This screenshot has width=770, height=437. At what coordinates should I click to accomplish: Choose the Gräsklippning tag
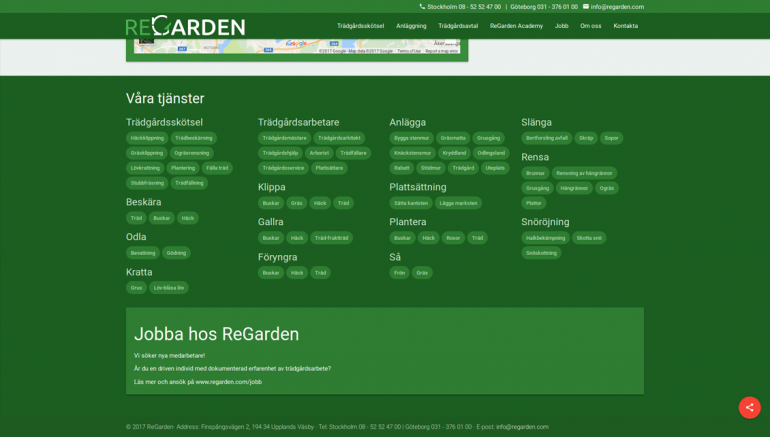click(147, 153)
